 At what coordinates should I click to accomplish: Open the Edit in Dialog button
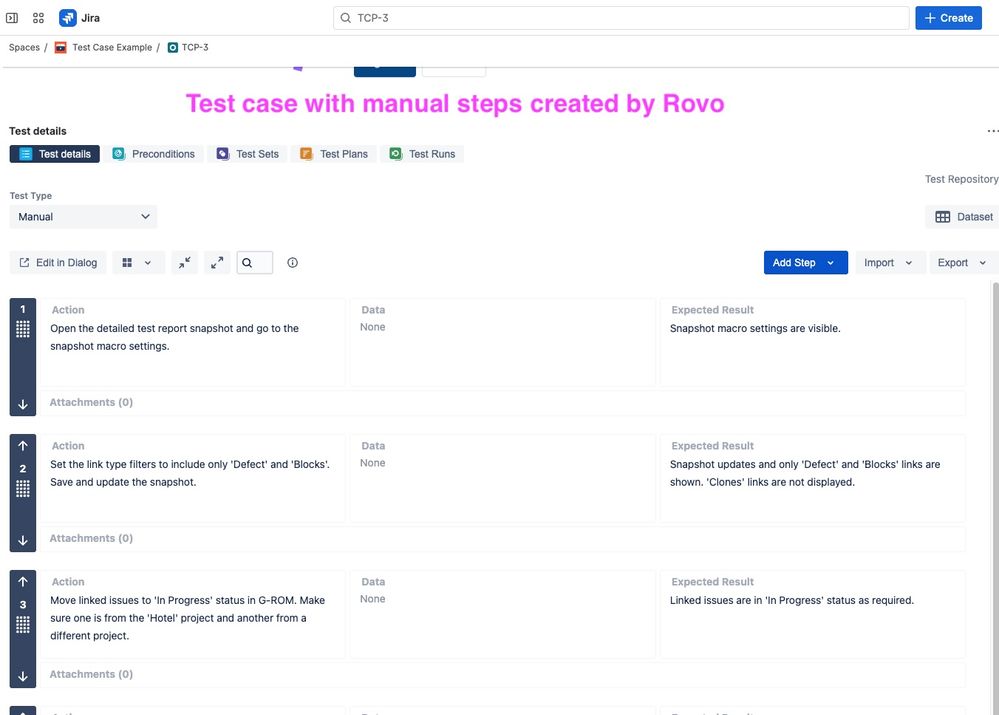(x=57, y=262)
